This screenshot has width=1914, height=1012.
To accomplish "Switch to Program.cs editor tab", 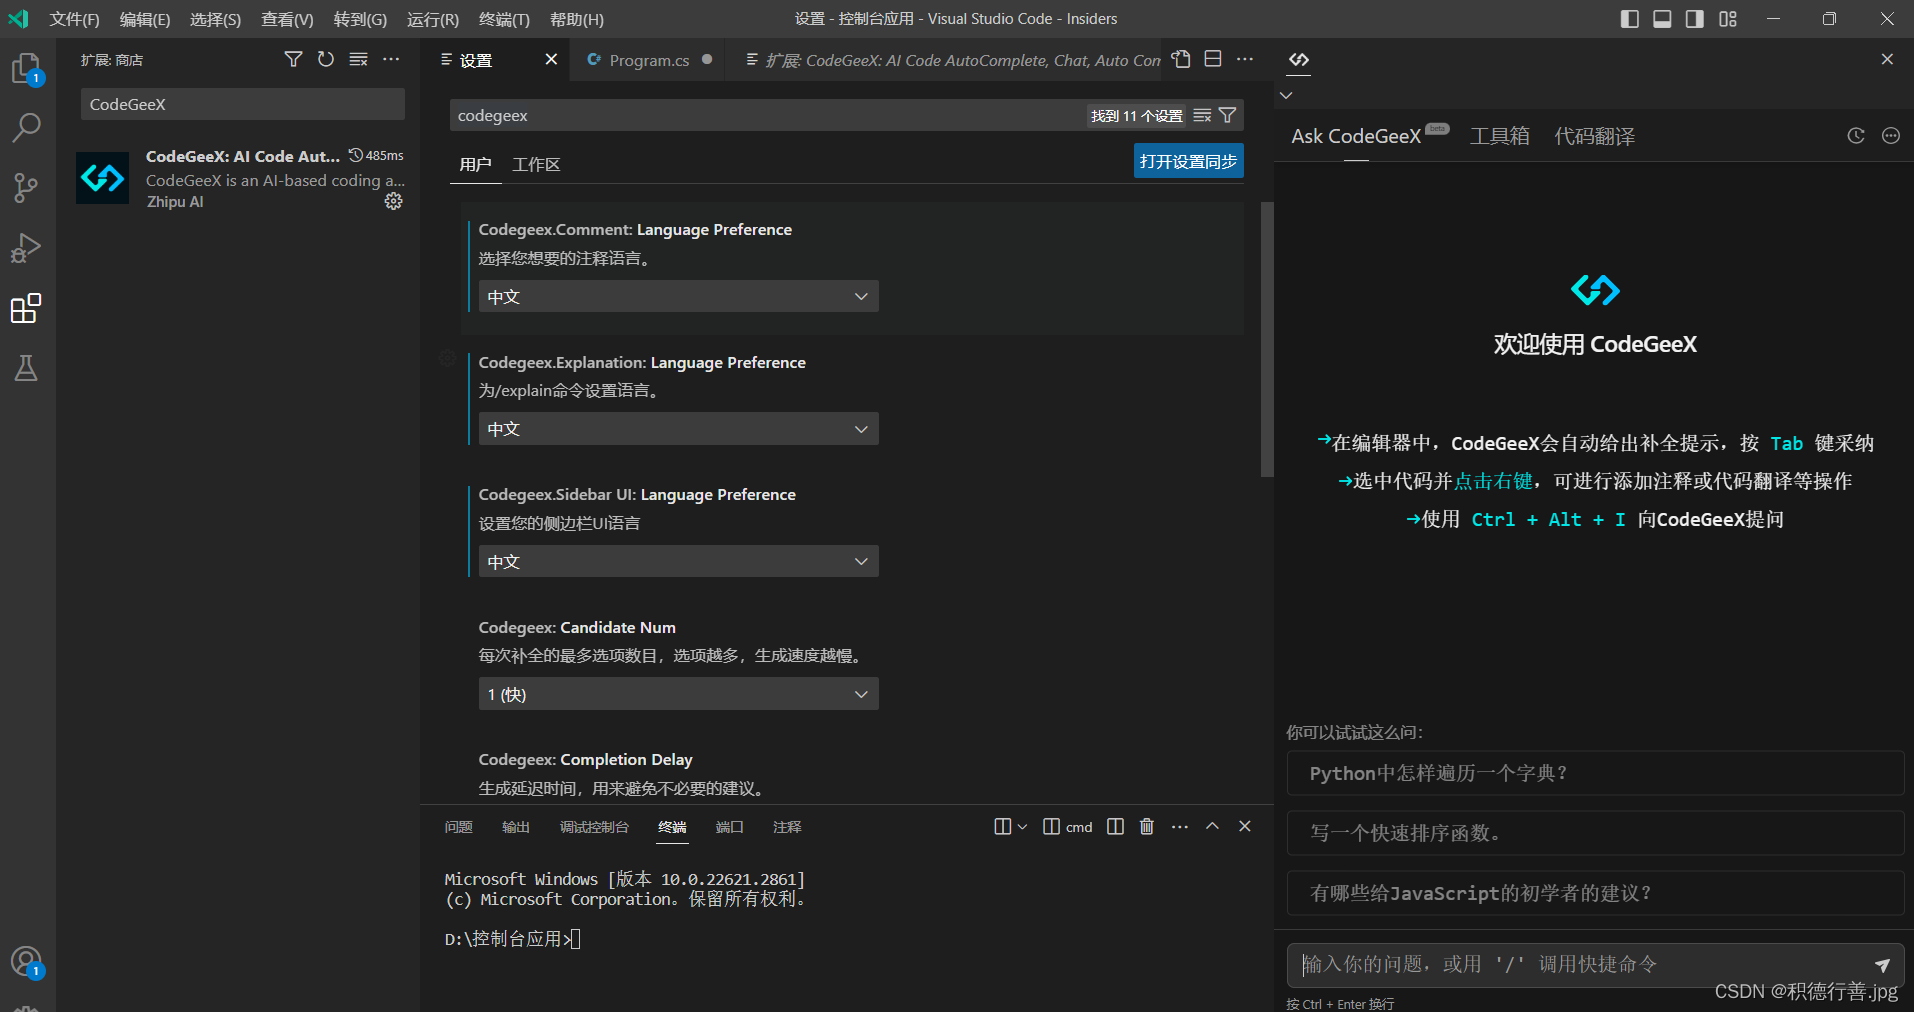I will (x=648, y=60).
